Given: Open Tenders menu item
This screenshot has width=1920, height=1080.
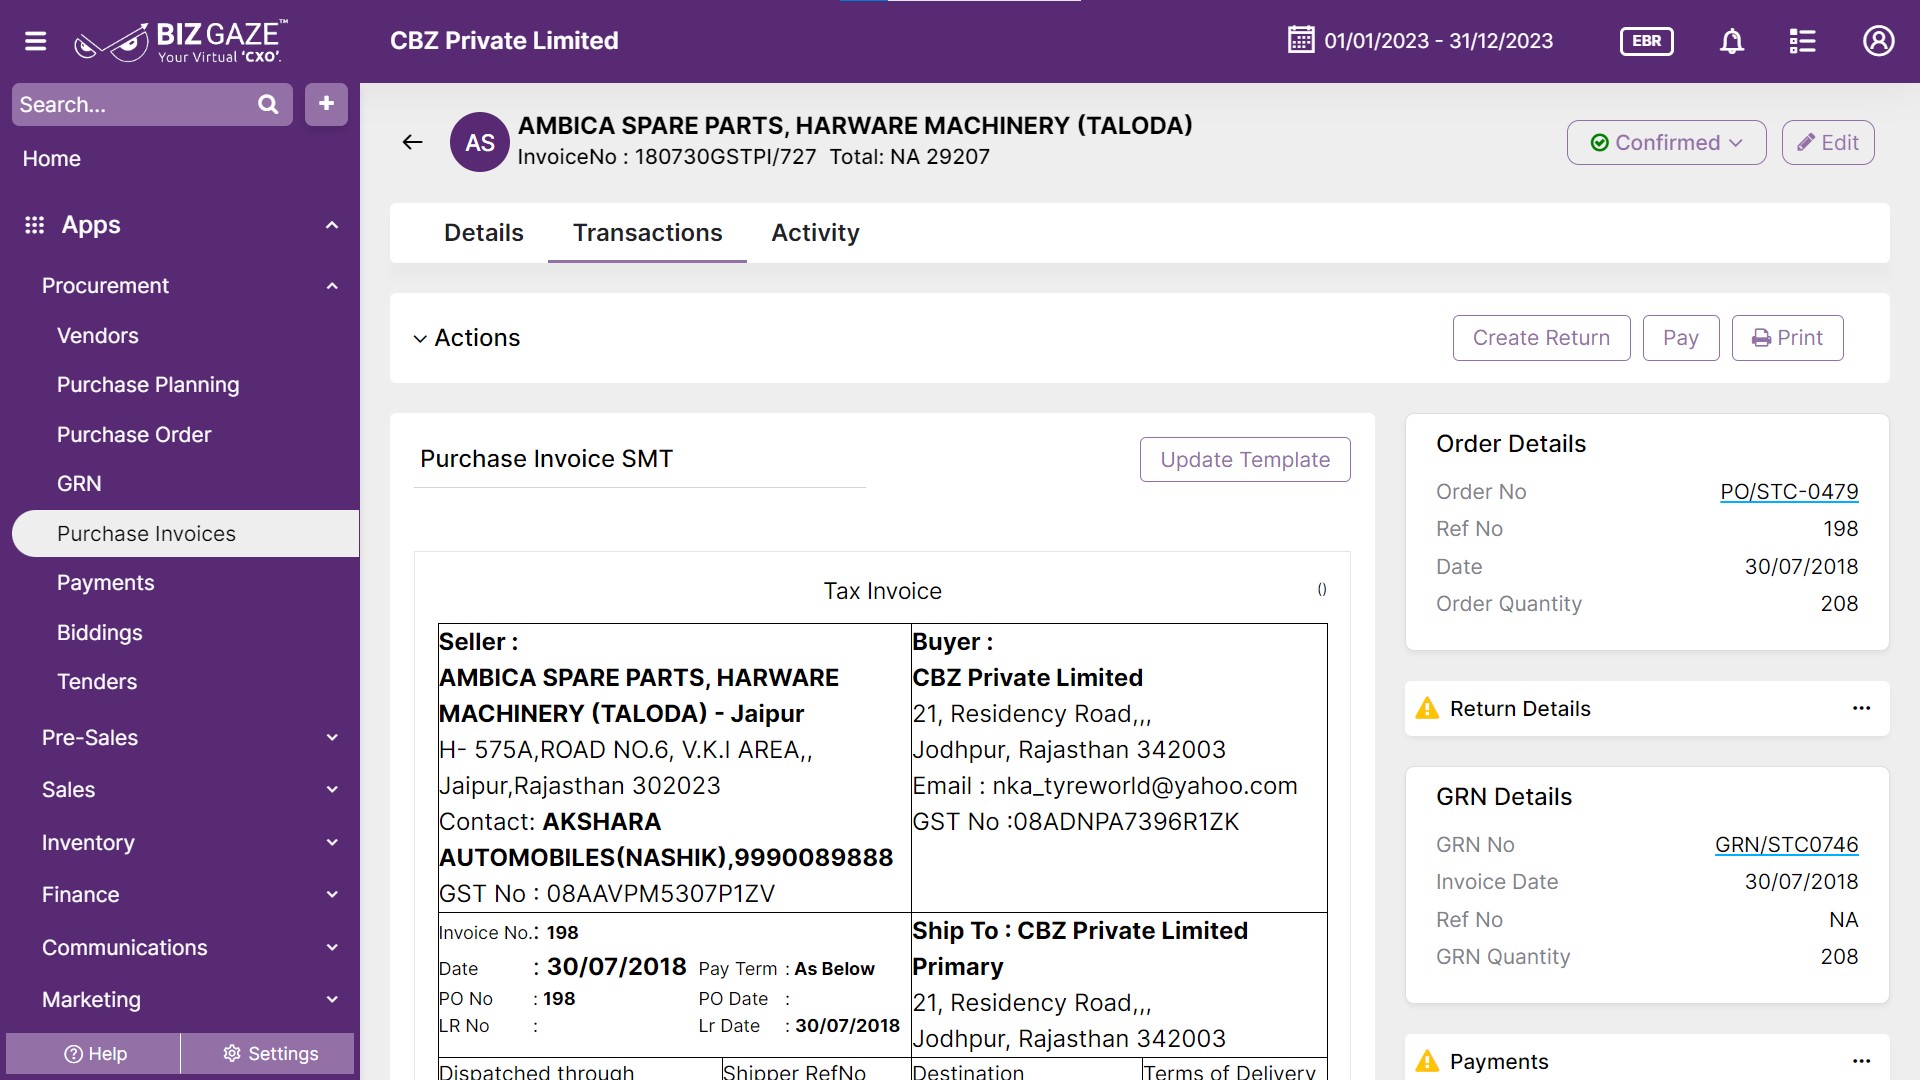Looking at the screenshot, I should (97, 682).
